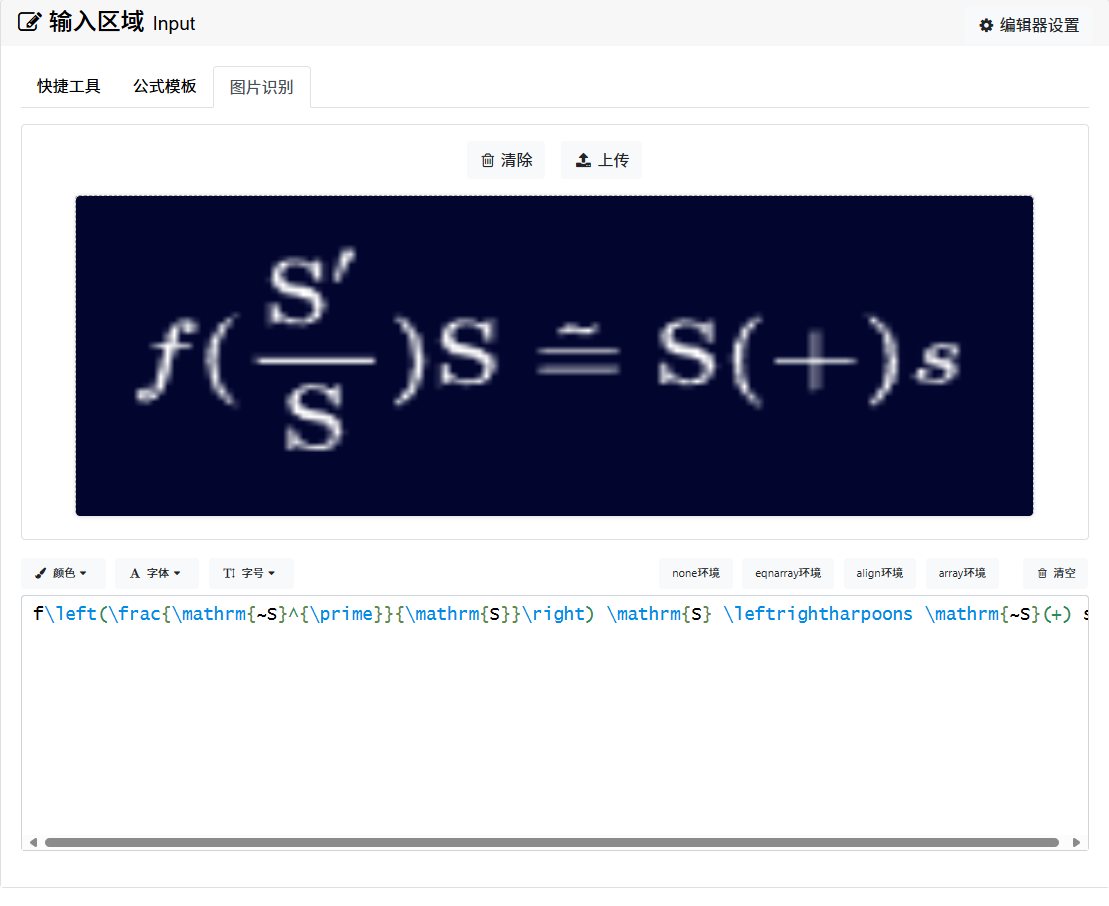Insert the none环境 environment
Viewport: 1109px width, 906px height.
point(696,573)
